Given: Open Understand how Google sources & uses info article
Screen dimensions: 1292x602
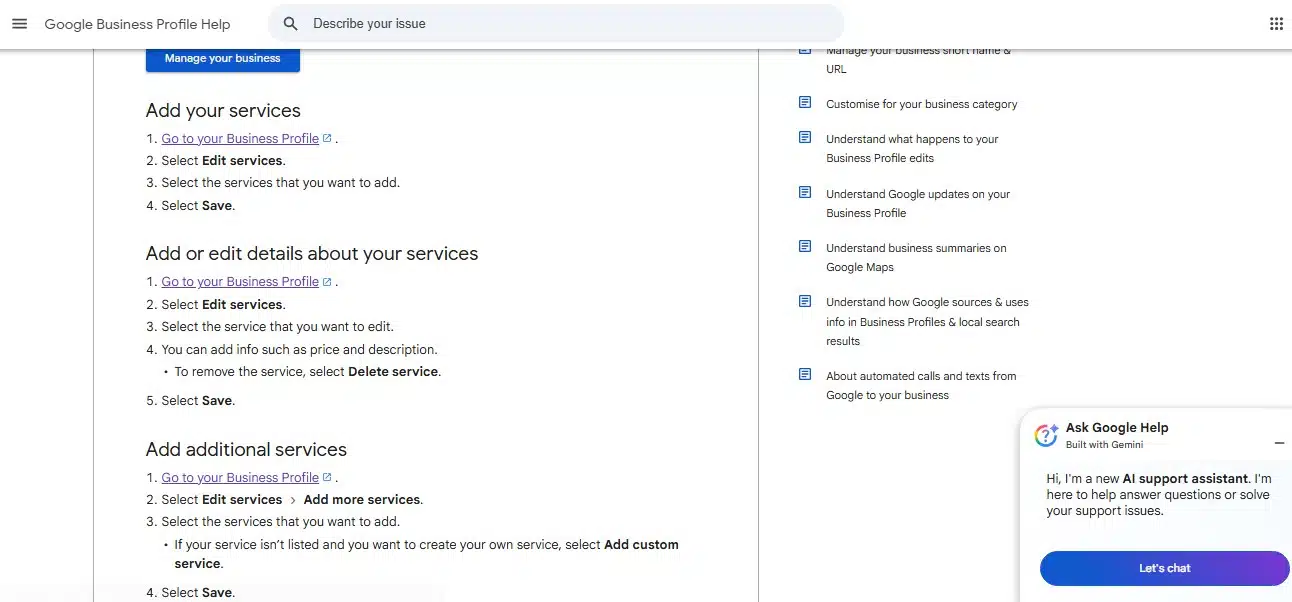Looking at the screenshot, I should point(927,321).
